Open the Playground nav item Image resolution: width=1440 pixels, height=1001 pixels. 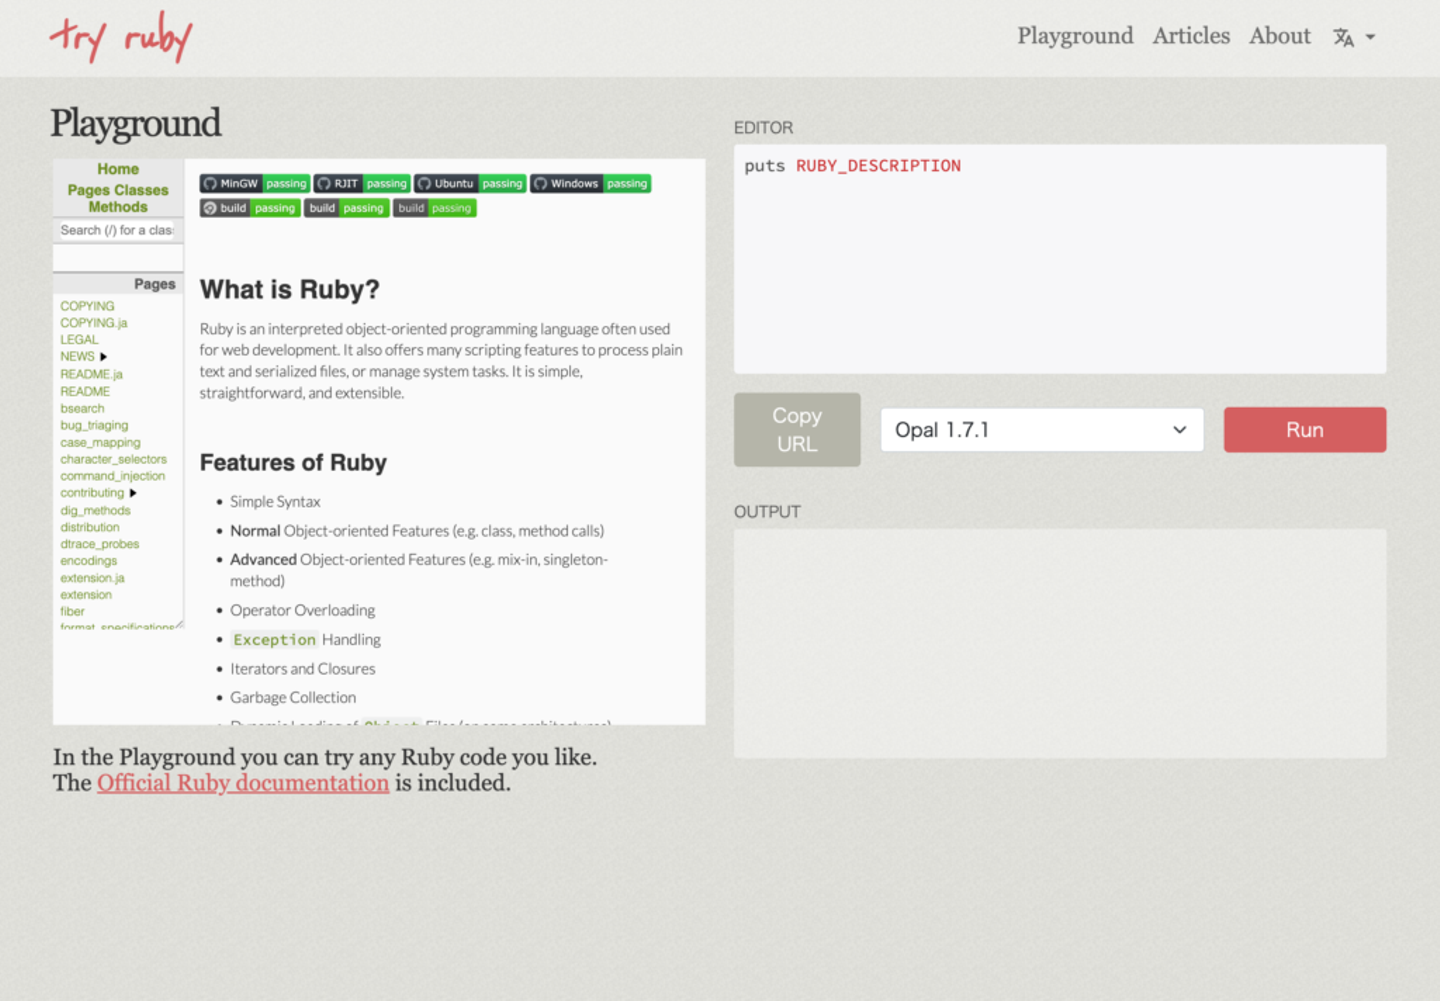pyautogui.click(x=1075, y=36)
